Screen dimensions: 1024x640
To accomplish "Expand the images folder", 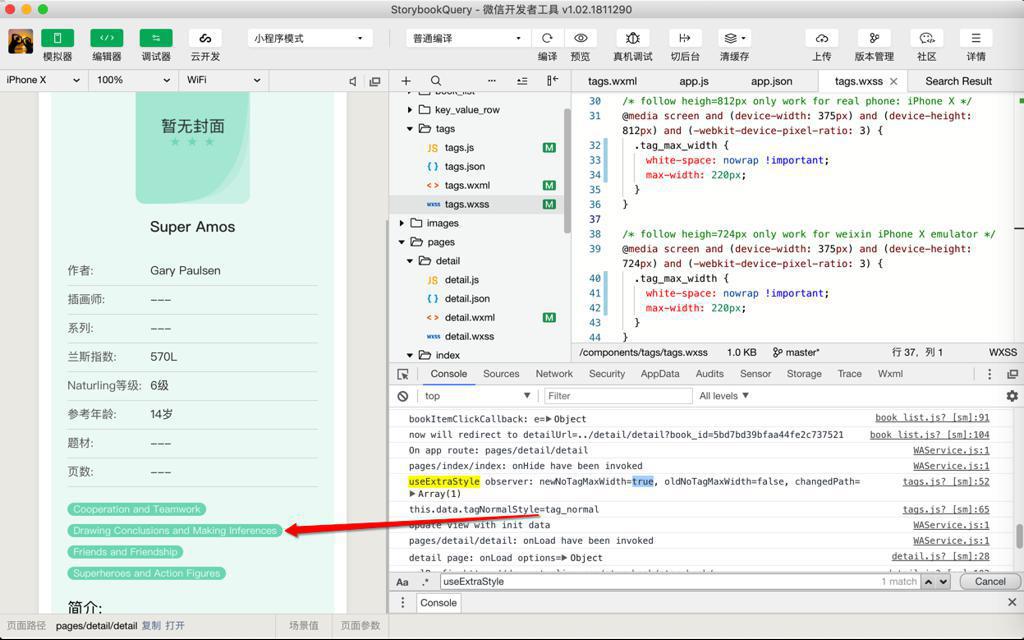I will point(402,223).
